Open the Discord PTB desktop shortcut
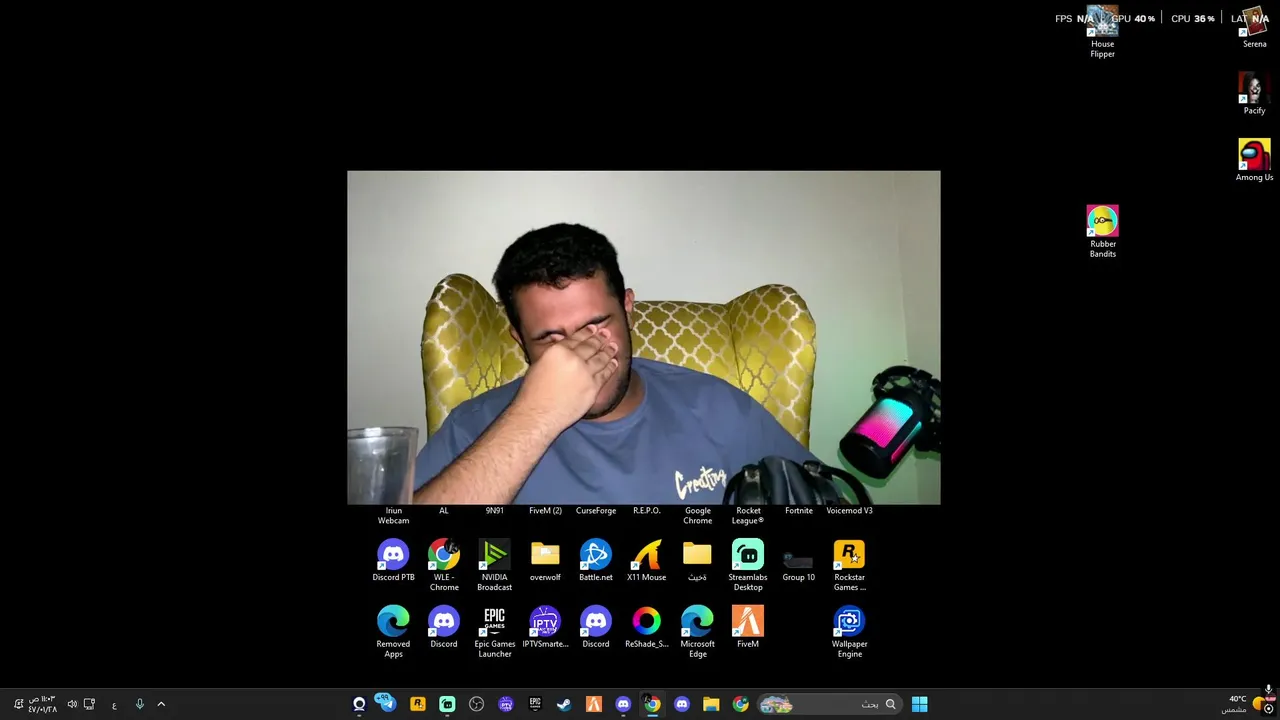This screenshot has width=1280, height=720. click(393, 560)
